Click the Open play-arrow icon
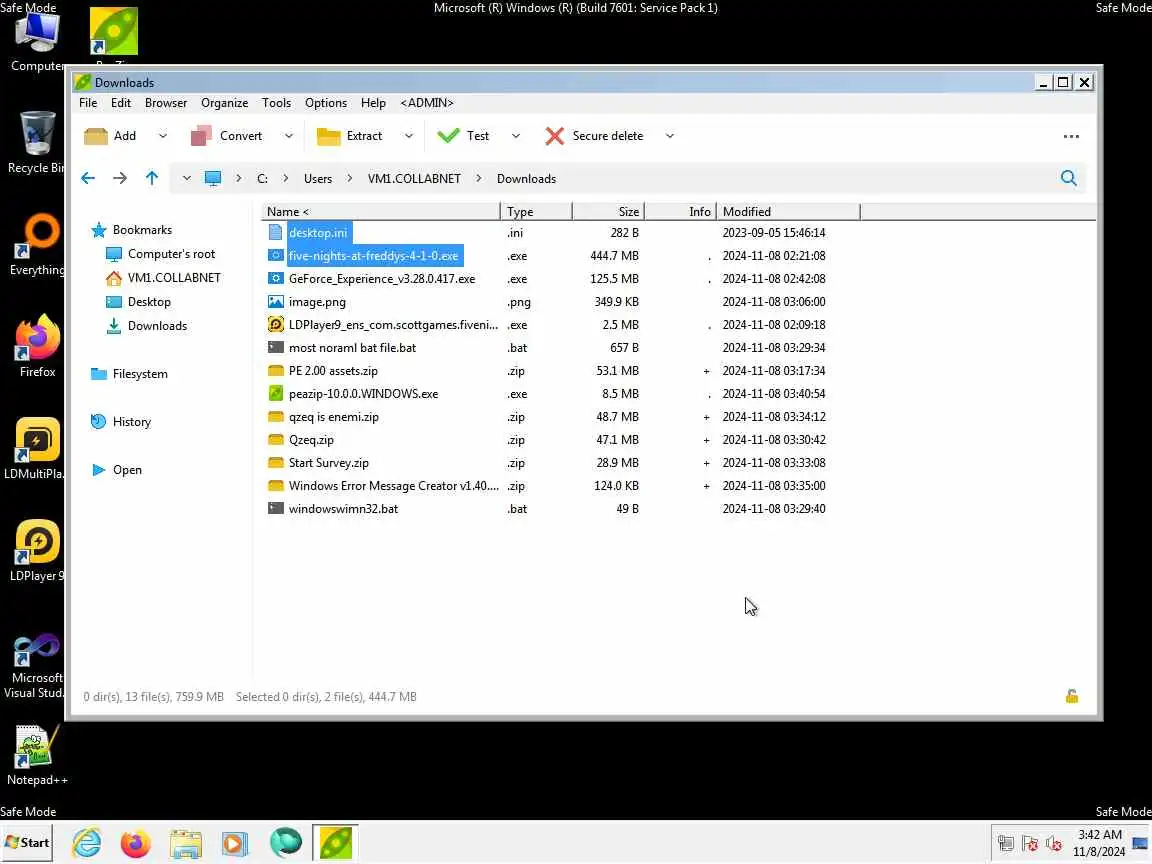 coord(98,470)
